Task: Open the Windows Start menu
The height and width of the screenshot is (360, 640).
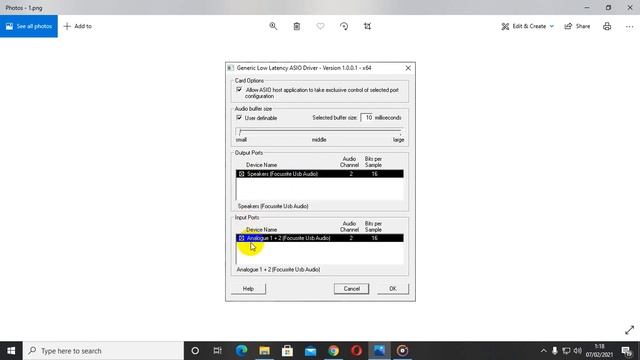Action: pos(11,351)
